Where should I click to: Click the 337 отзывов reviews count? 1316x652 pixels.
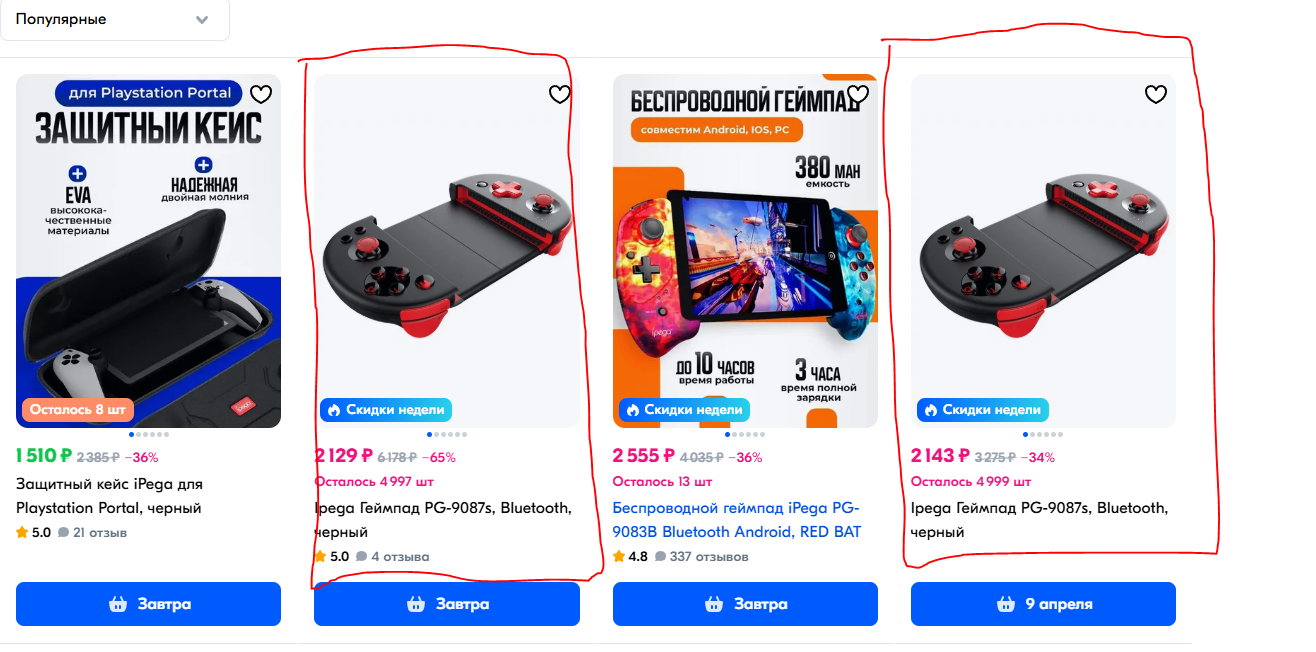point(709,557)
